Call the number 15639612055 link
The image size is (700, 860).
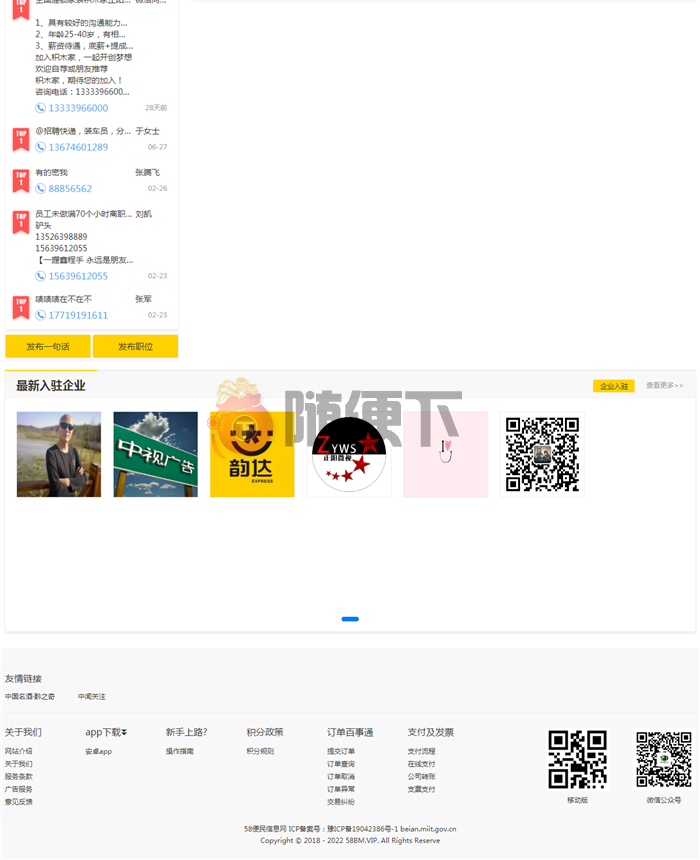tap(78, 276)
